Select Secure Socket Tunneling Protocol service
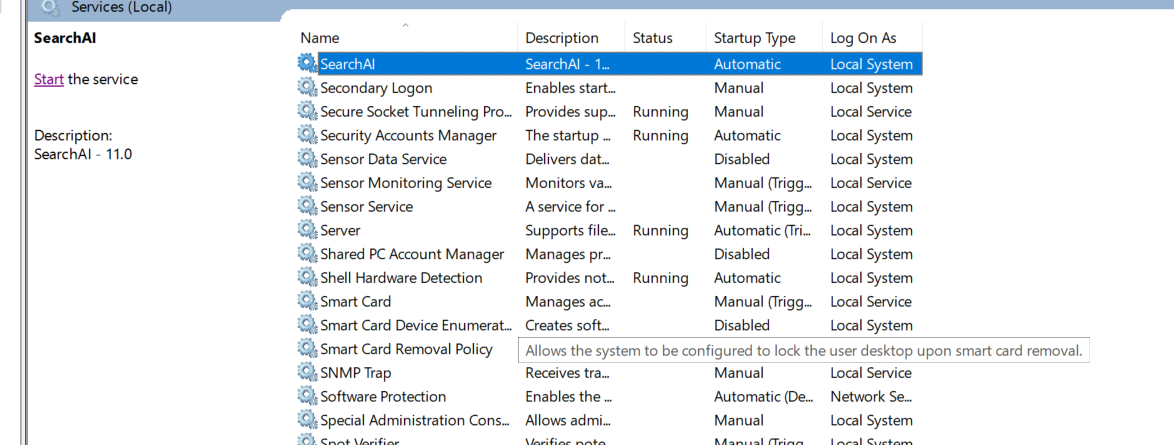Viewport: 1174px width, 445px height. click(416, 112)
